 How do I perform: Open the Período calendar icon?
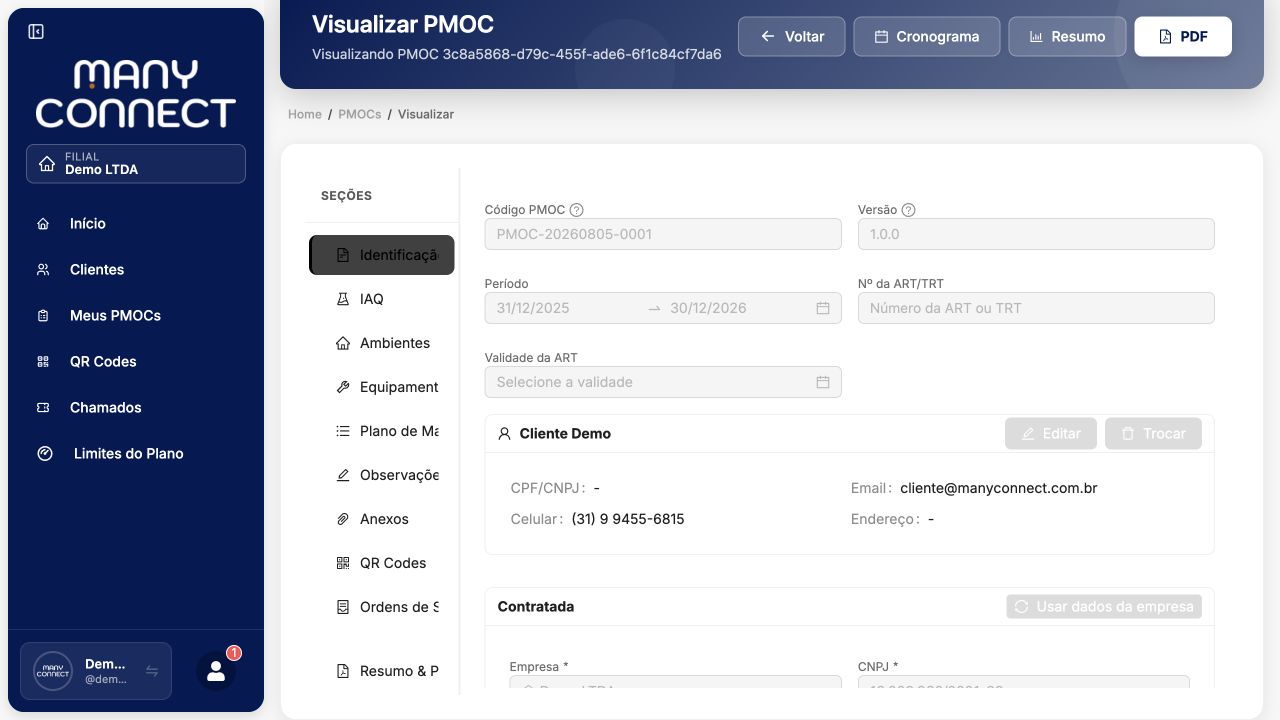[x=823, y=308]
